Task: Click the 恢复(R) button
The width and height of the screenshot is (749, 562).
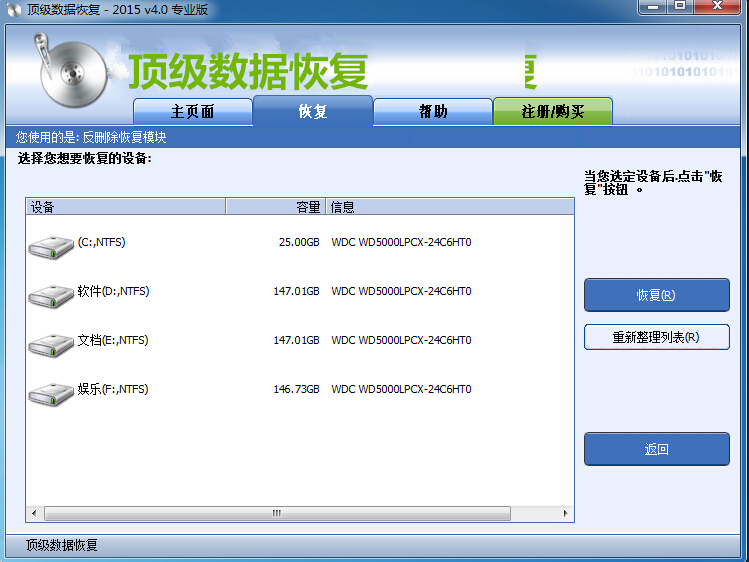Action: tap(656, 295)
